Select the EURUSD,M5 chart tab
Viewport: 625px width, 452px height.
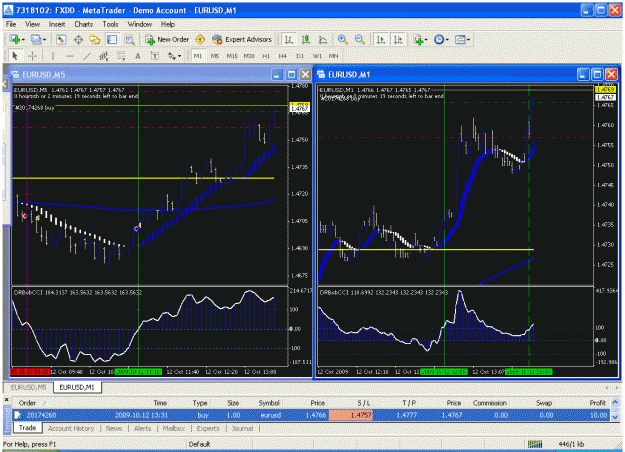tap(28, 387)
